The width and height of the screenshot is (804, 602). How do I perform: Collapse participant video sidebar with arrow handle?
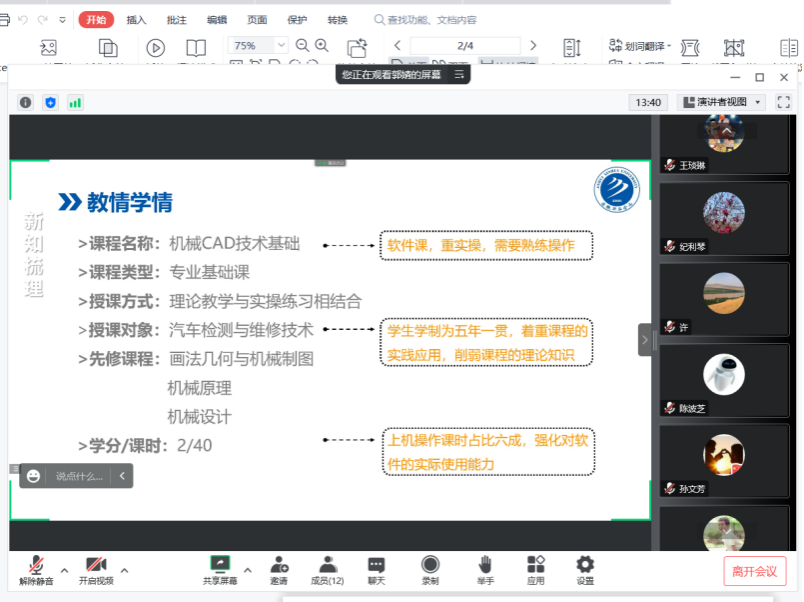click(x=645, y=340)
